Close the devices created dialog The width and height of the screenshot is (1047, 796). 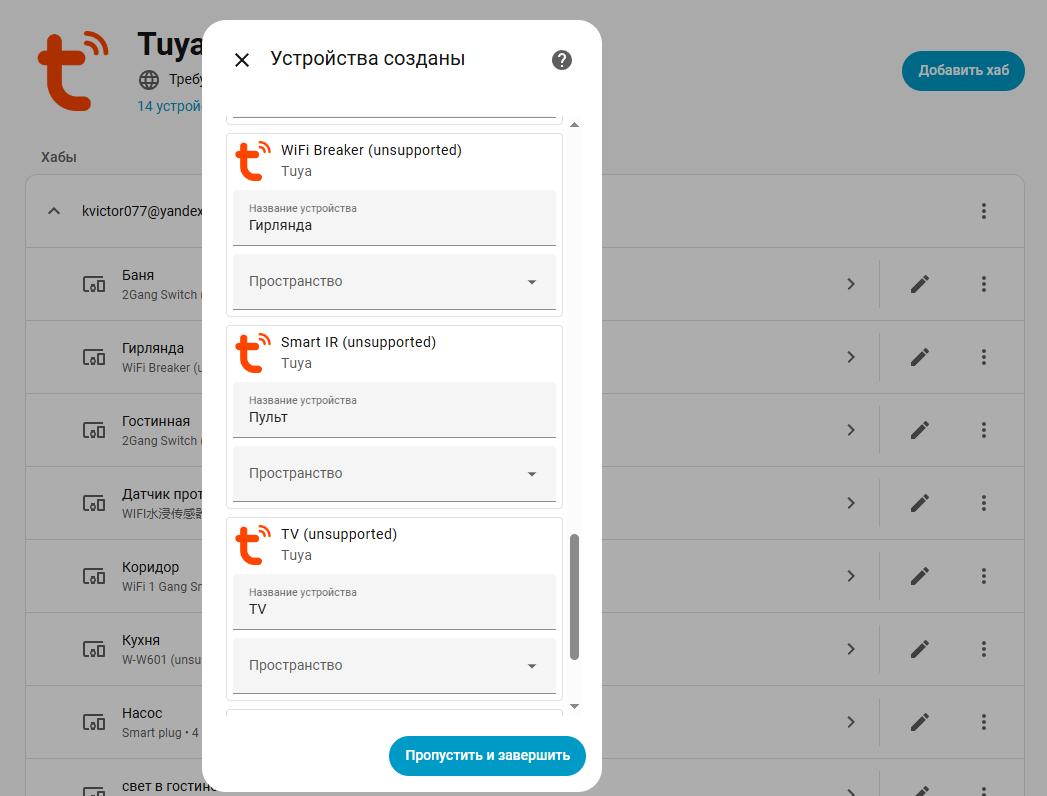242,60
